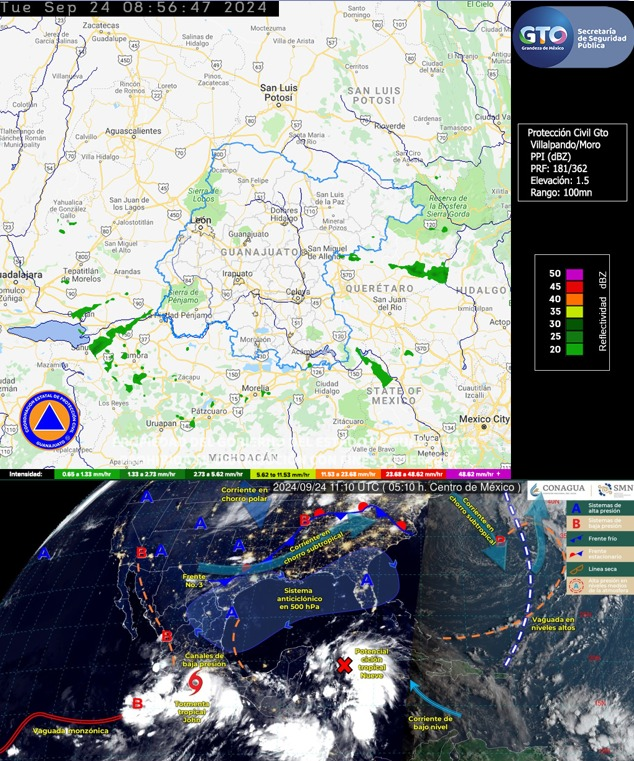Image resolution: width=634 pixels, height=761 pixels.
Task: Click the Alta presión en niveles medios legend icon
Action: pos(576,585)
